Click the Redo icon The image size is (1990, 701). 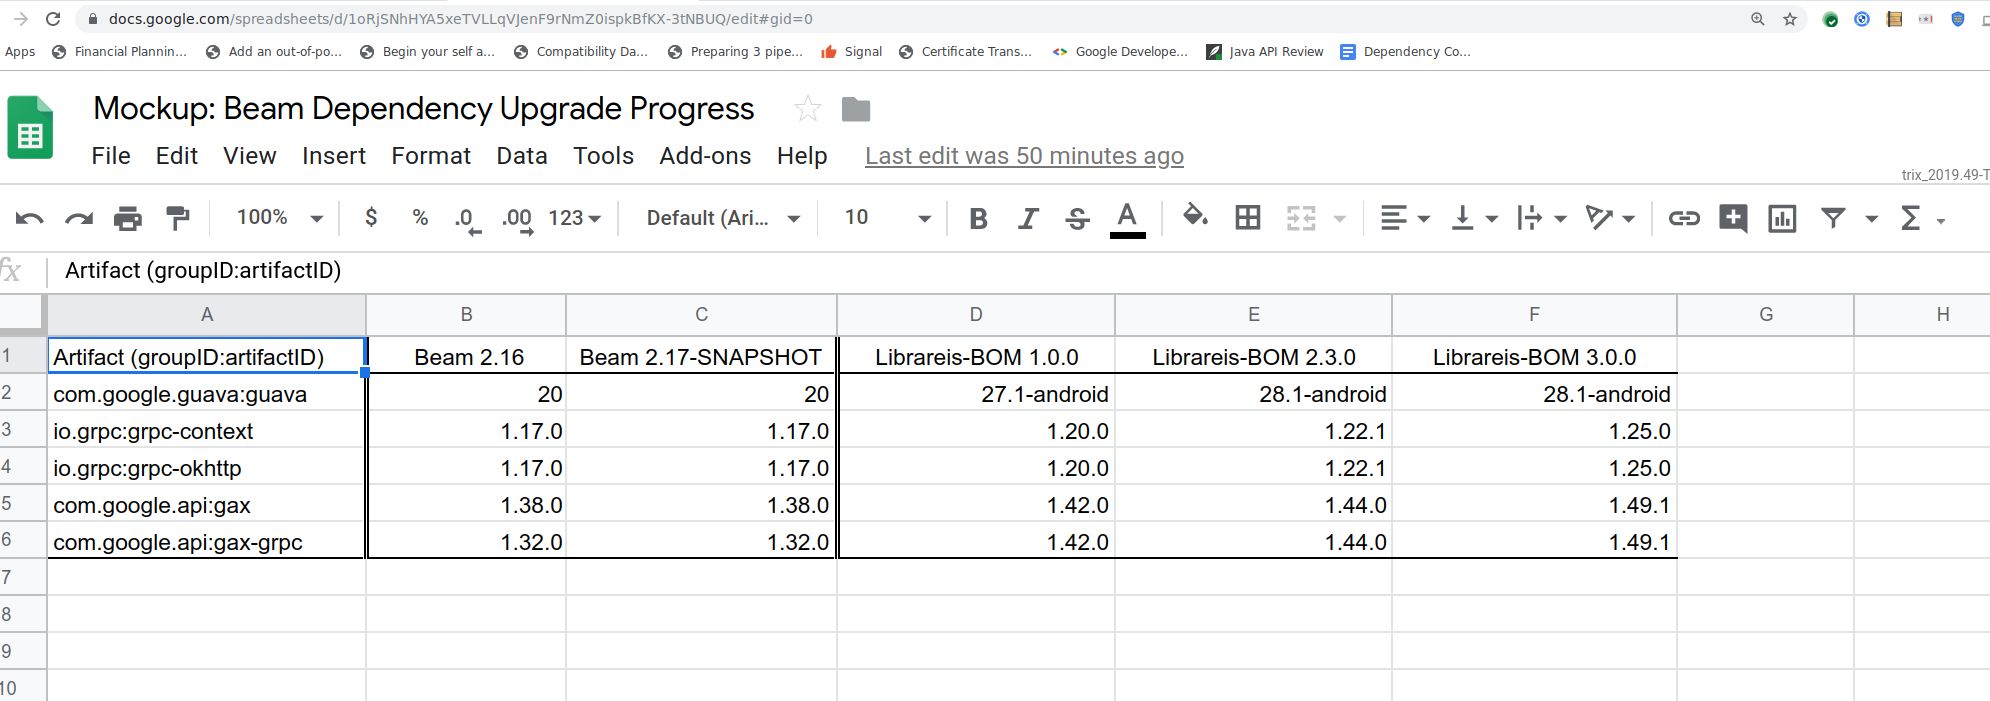point(79,218)
